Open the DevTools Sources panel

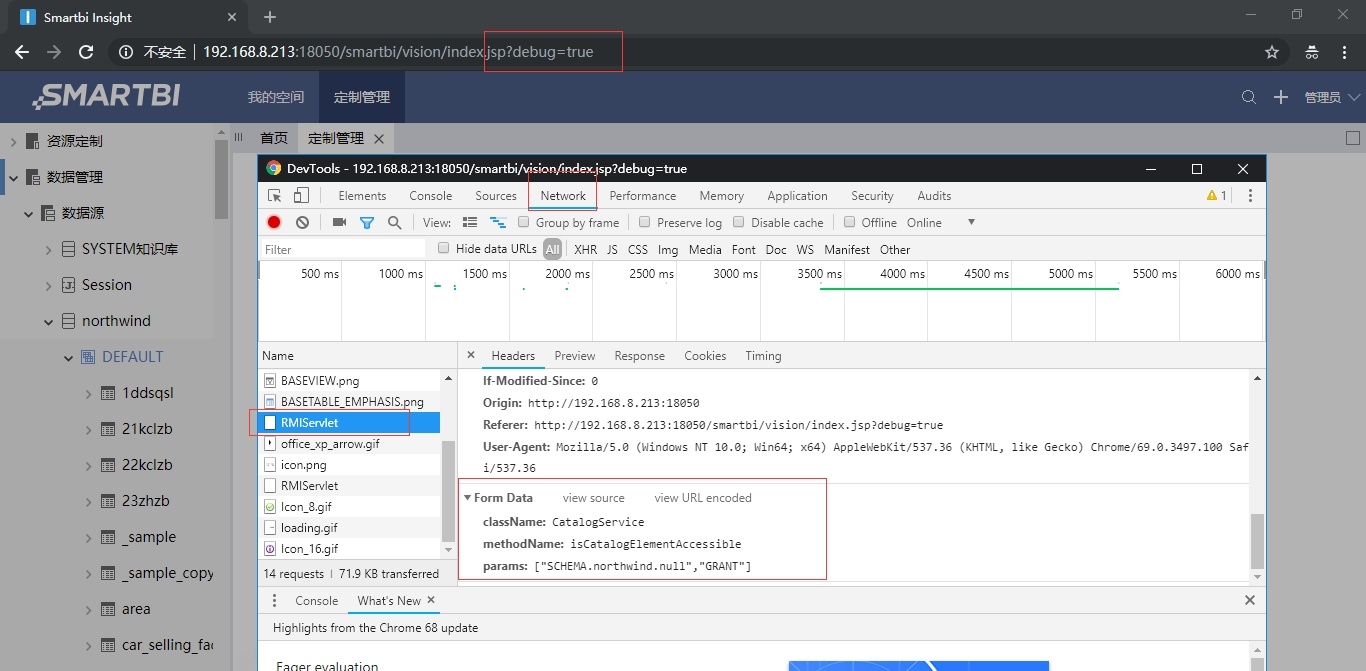click(x=496, y=196)
